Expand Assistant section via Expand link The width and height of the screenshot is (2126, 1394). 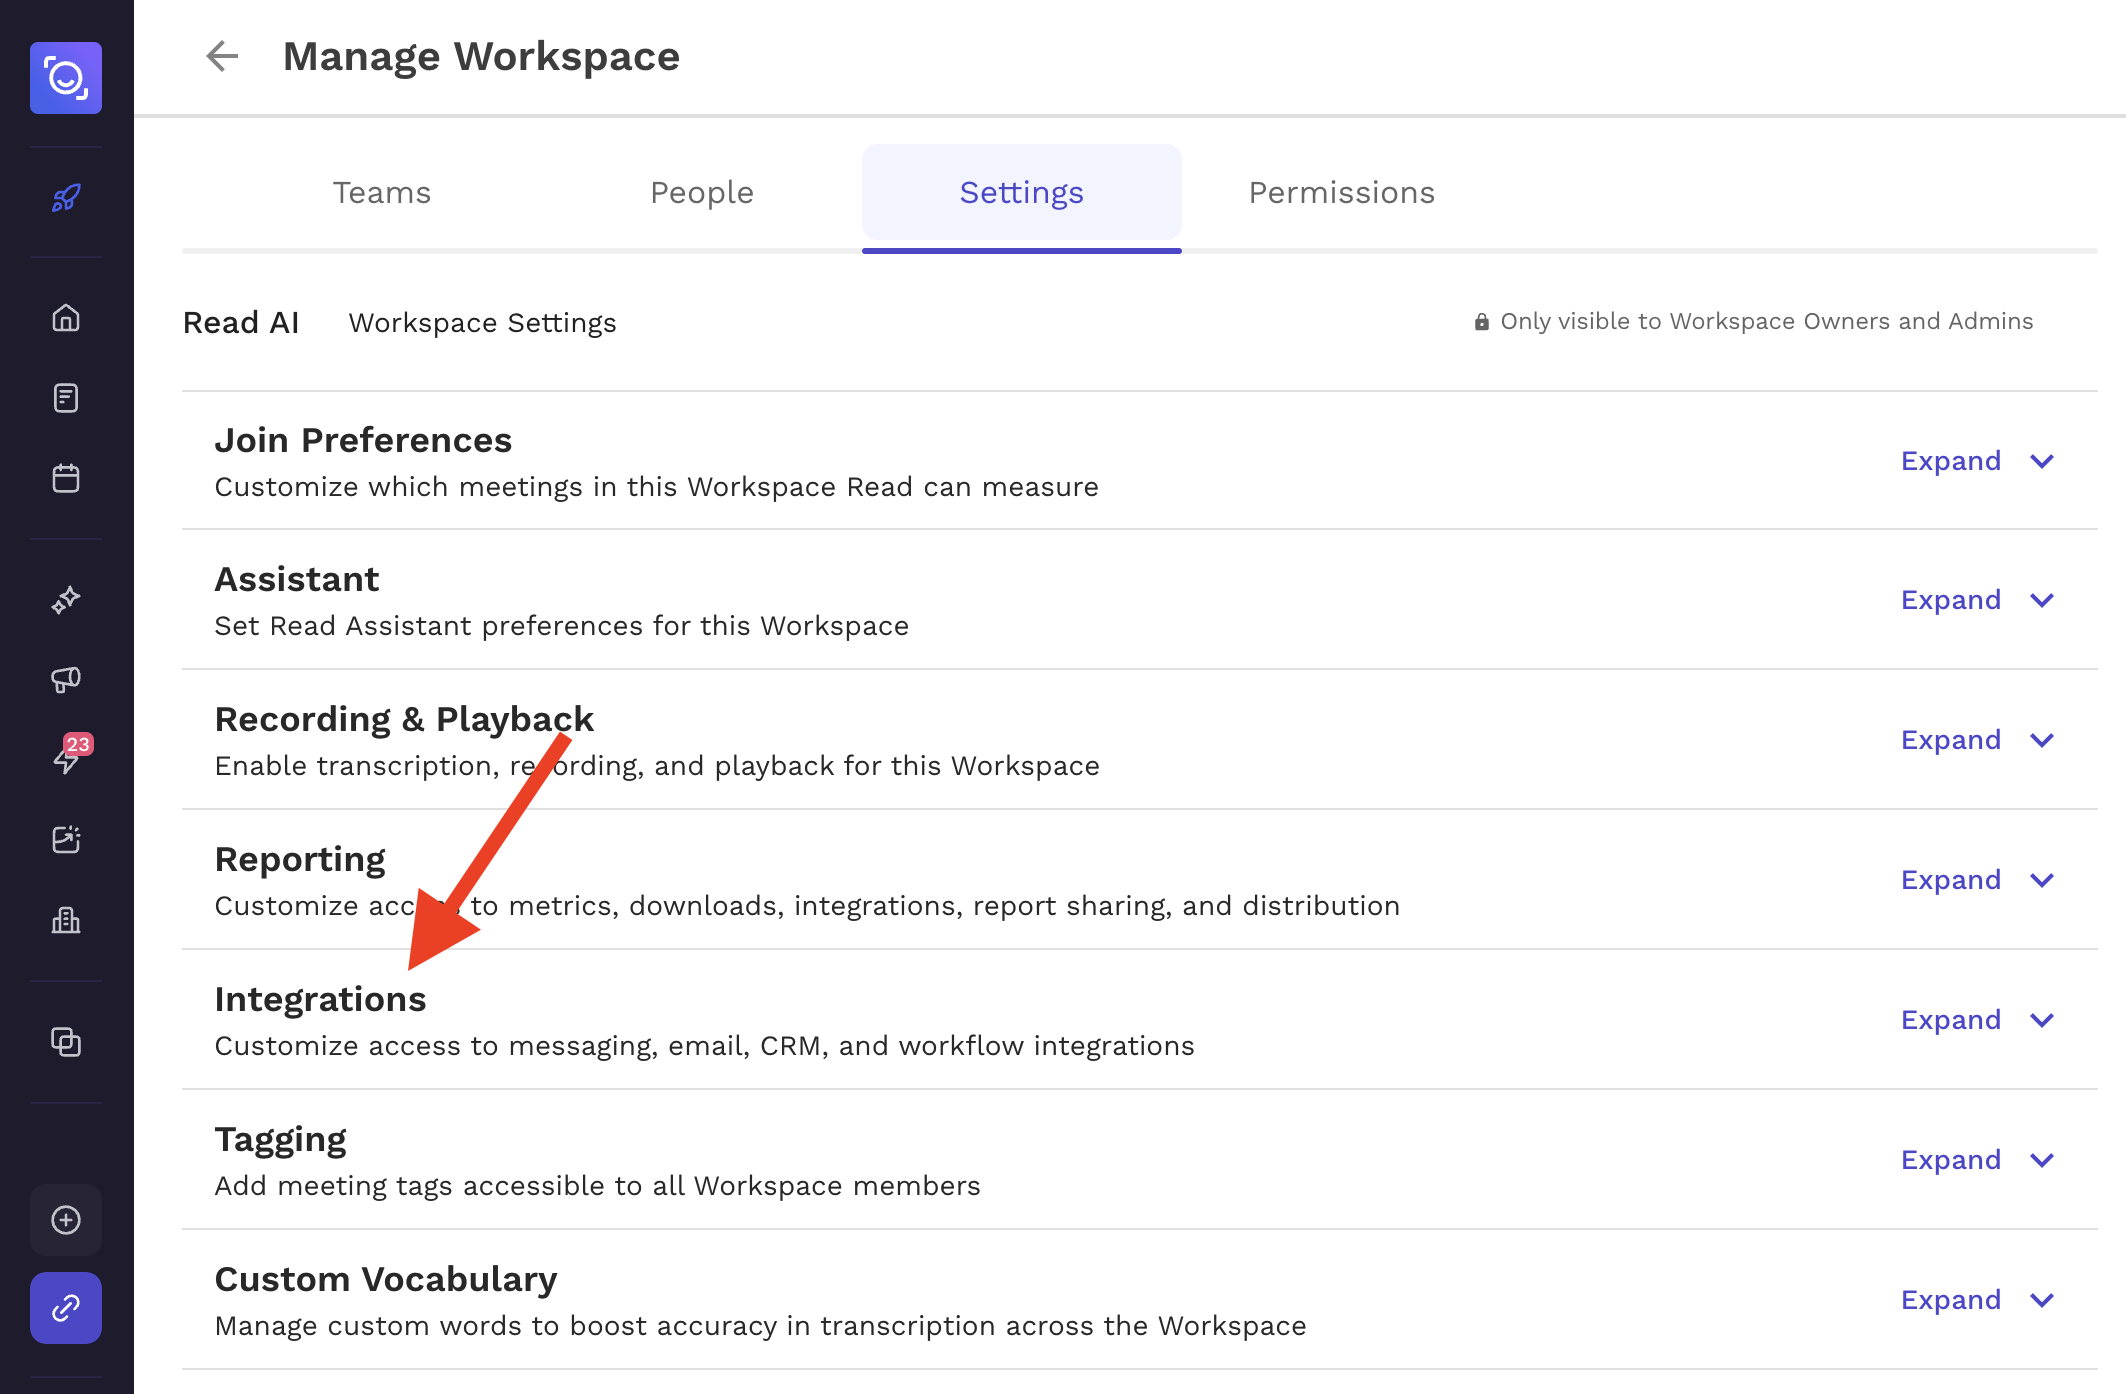coord(1951,600)
